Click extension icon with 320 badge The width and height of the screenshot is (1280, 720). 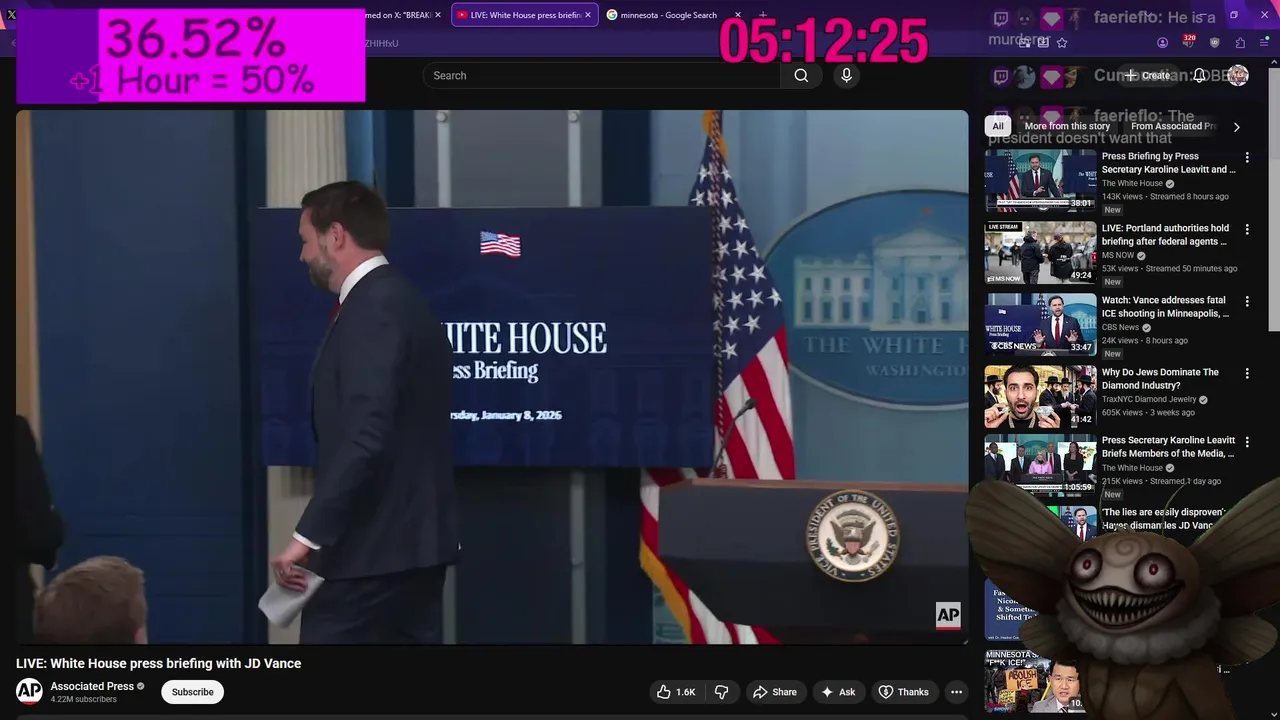(x=1188, y=42)
